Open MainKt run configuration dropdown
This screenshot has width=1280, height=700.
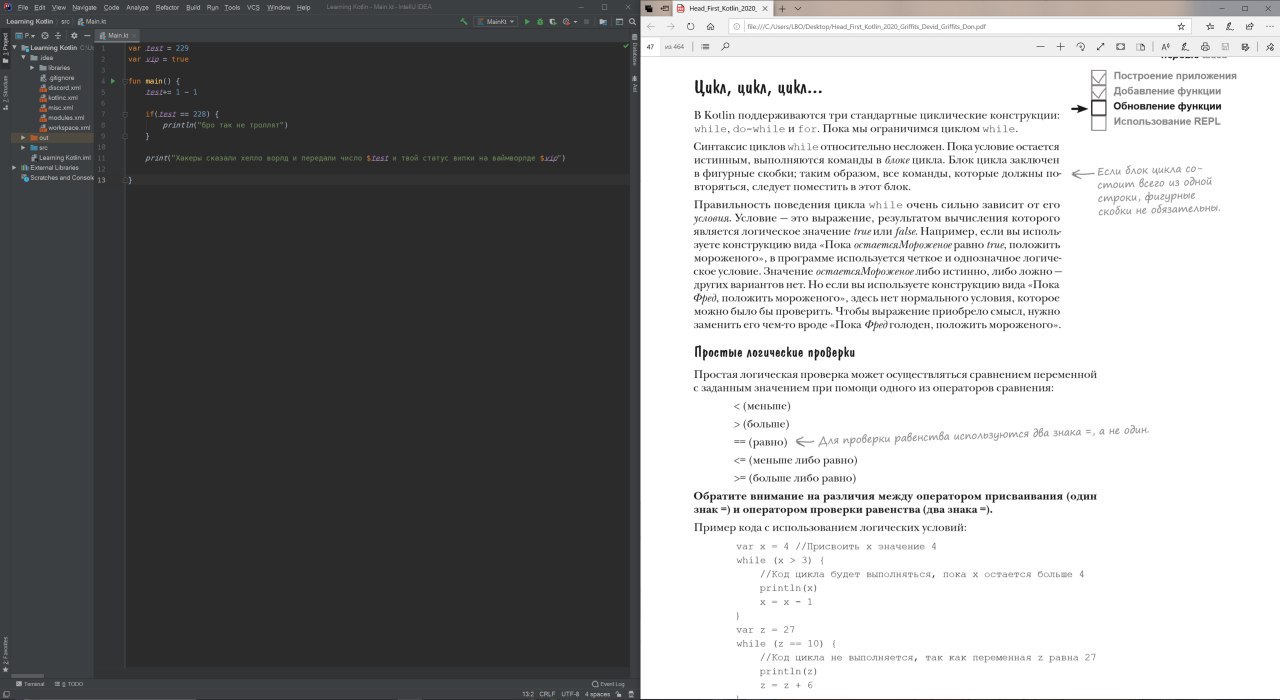(495, 21)
